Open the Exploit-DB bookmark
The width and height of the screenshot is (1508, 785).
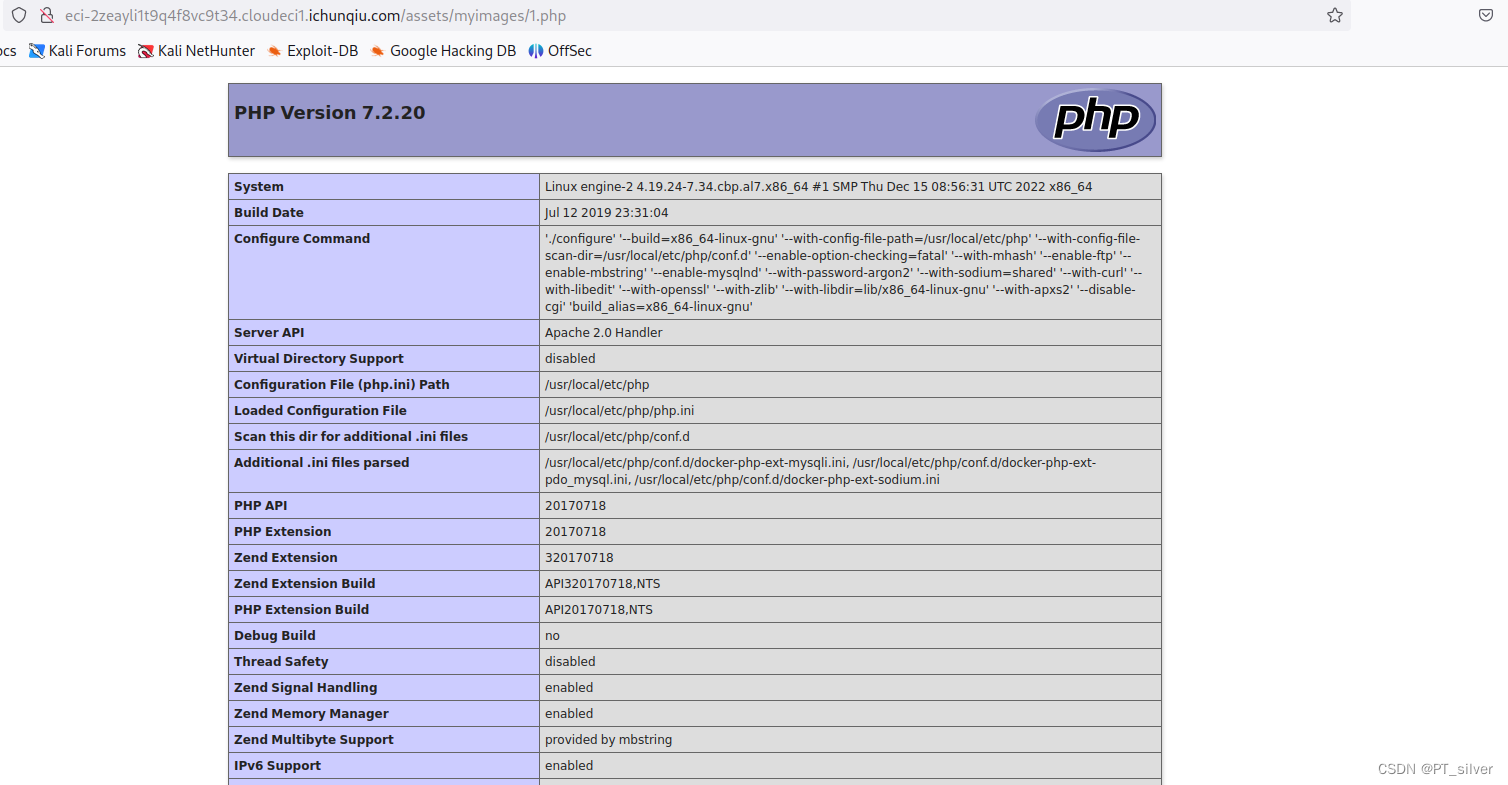pyautogui.click(x=312, y=51)
